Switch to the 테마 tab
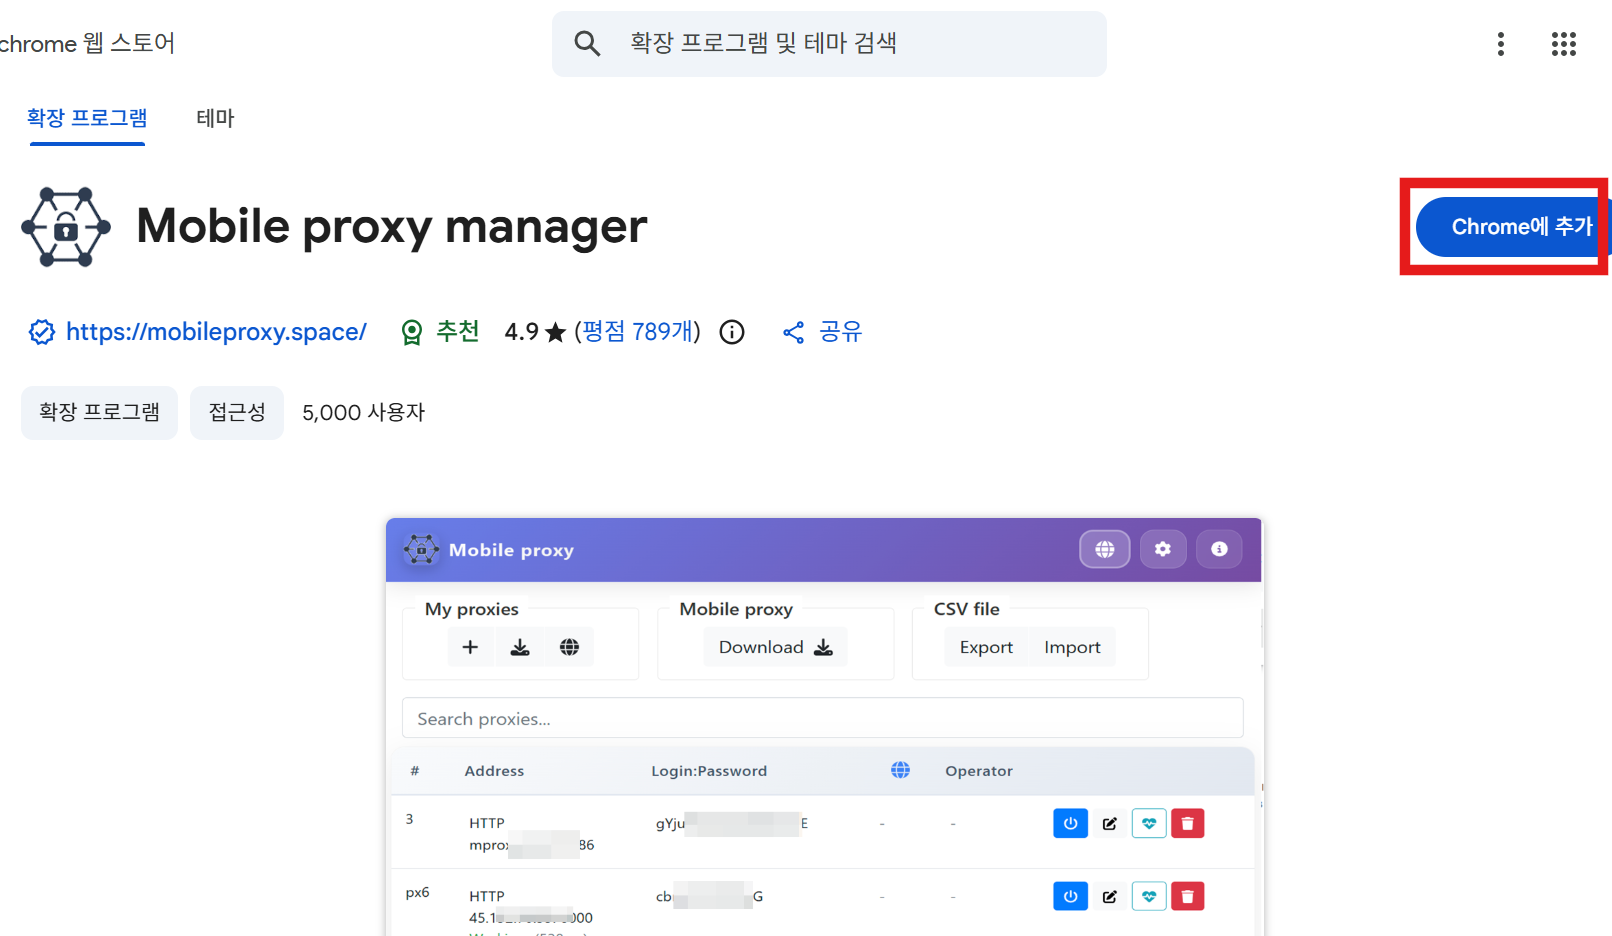1612x936 pixels. [x=215, y=118]
